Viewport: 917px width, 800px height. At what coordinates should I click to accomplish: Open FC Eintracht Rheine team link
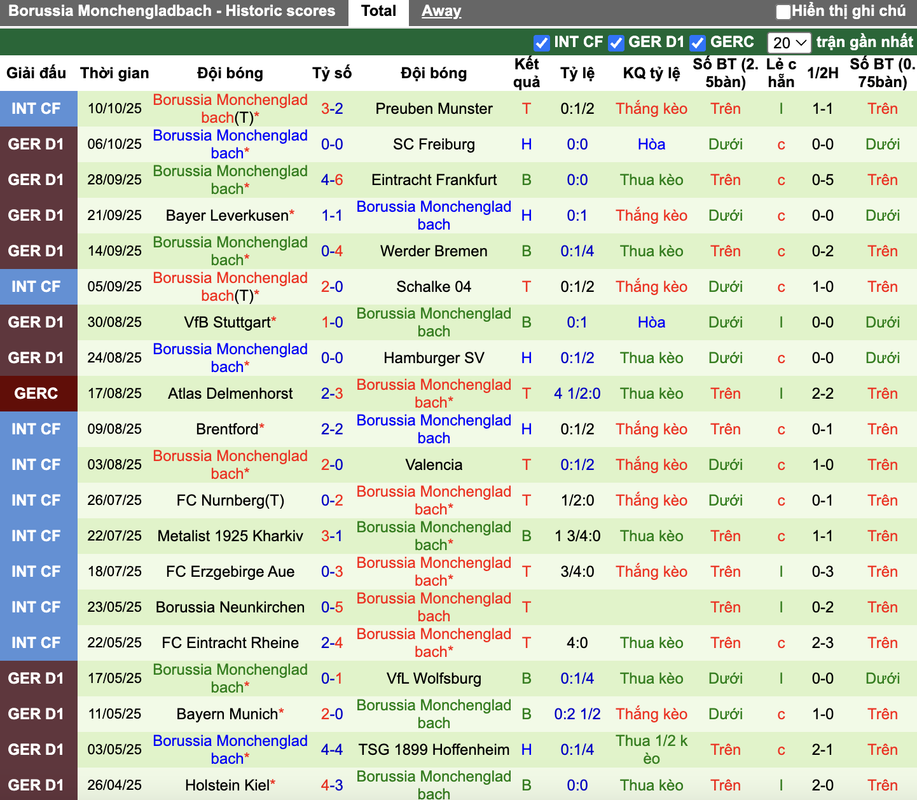pos(230,643)
